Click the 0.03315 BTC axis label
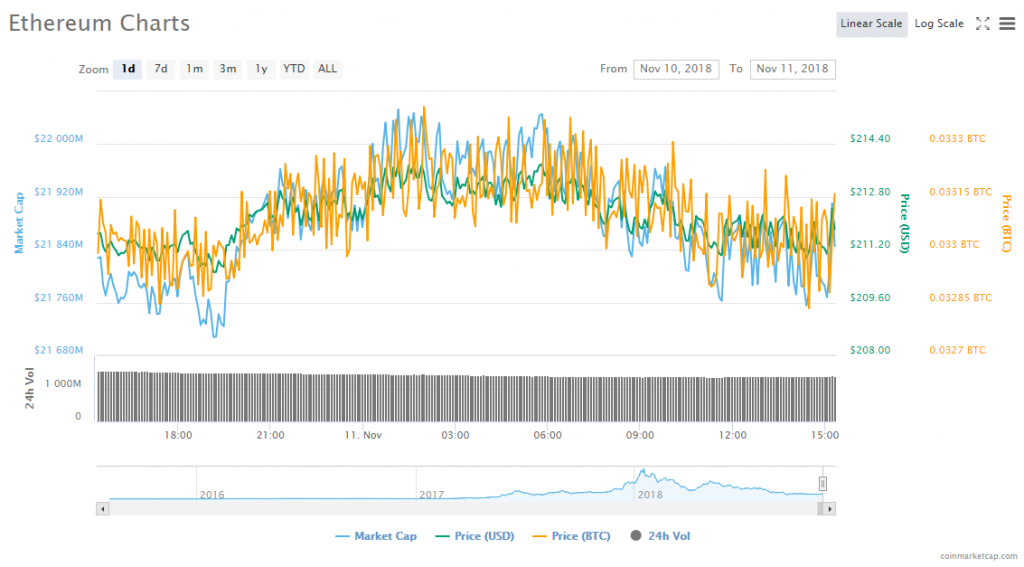1024x567 pixels. coord(961,192)
